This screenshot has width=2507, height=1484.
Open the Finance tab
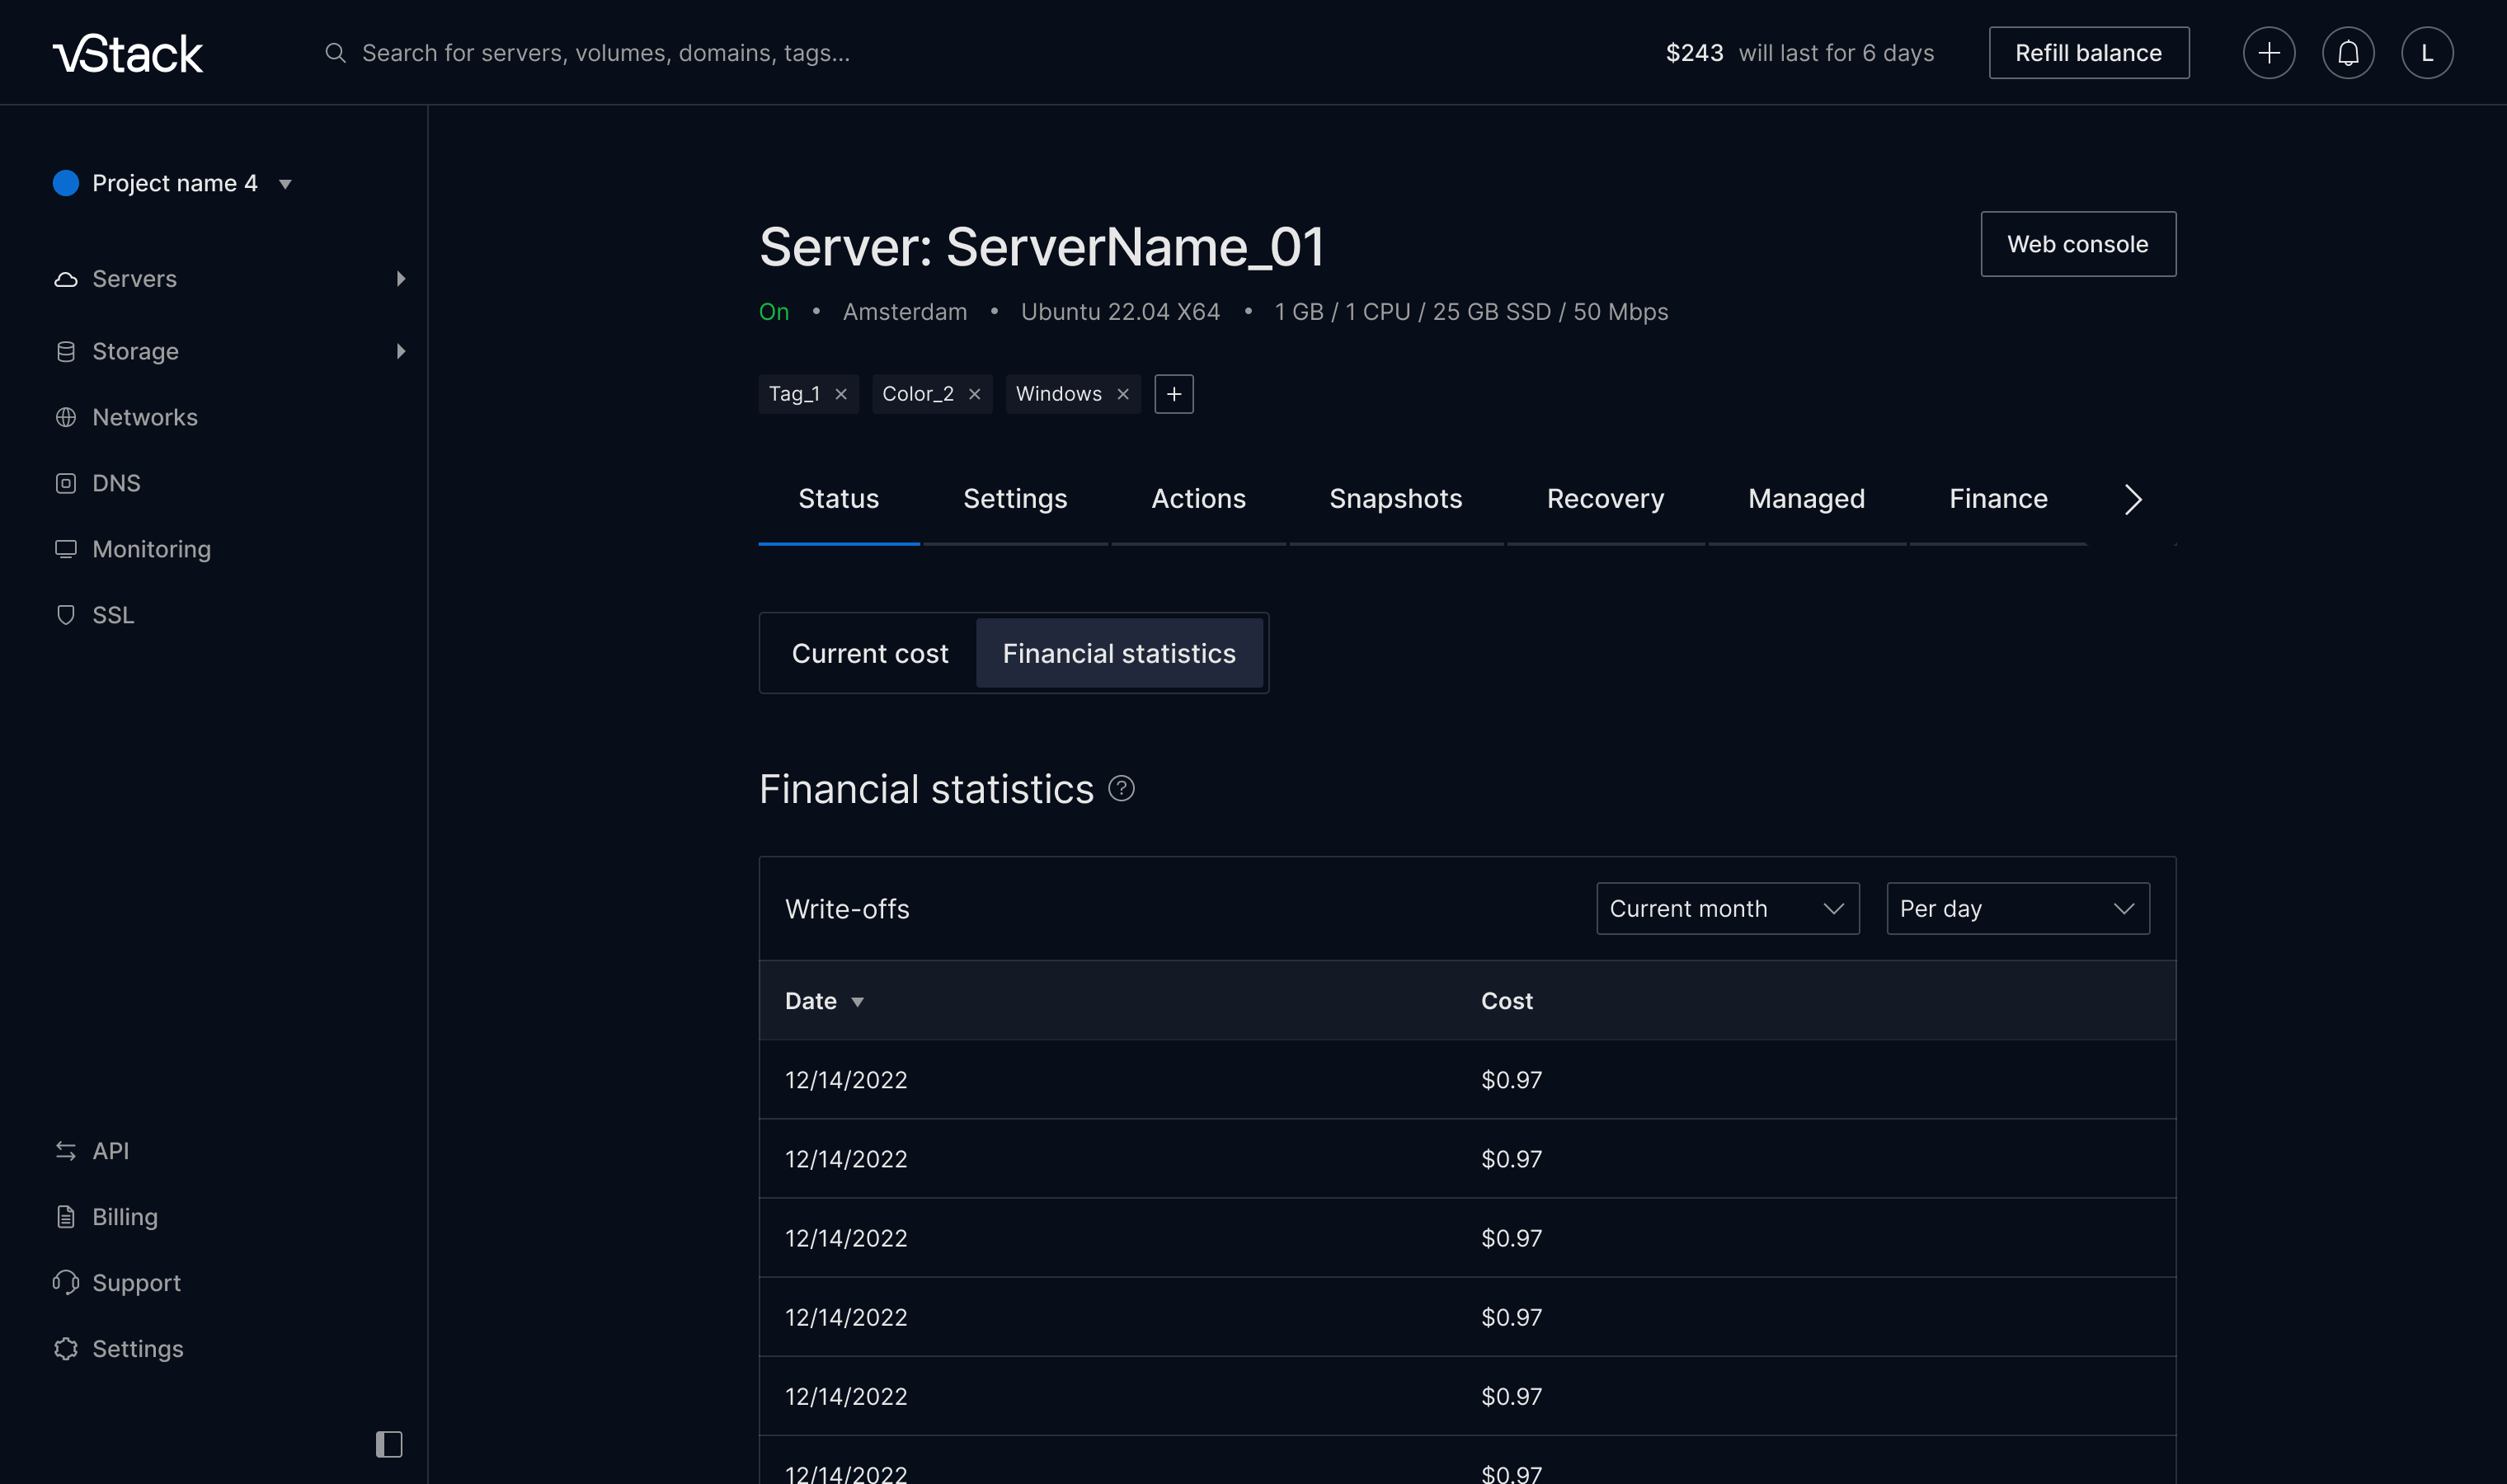coord(1998,499)
